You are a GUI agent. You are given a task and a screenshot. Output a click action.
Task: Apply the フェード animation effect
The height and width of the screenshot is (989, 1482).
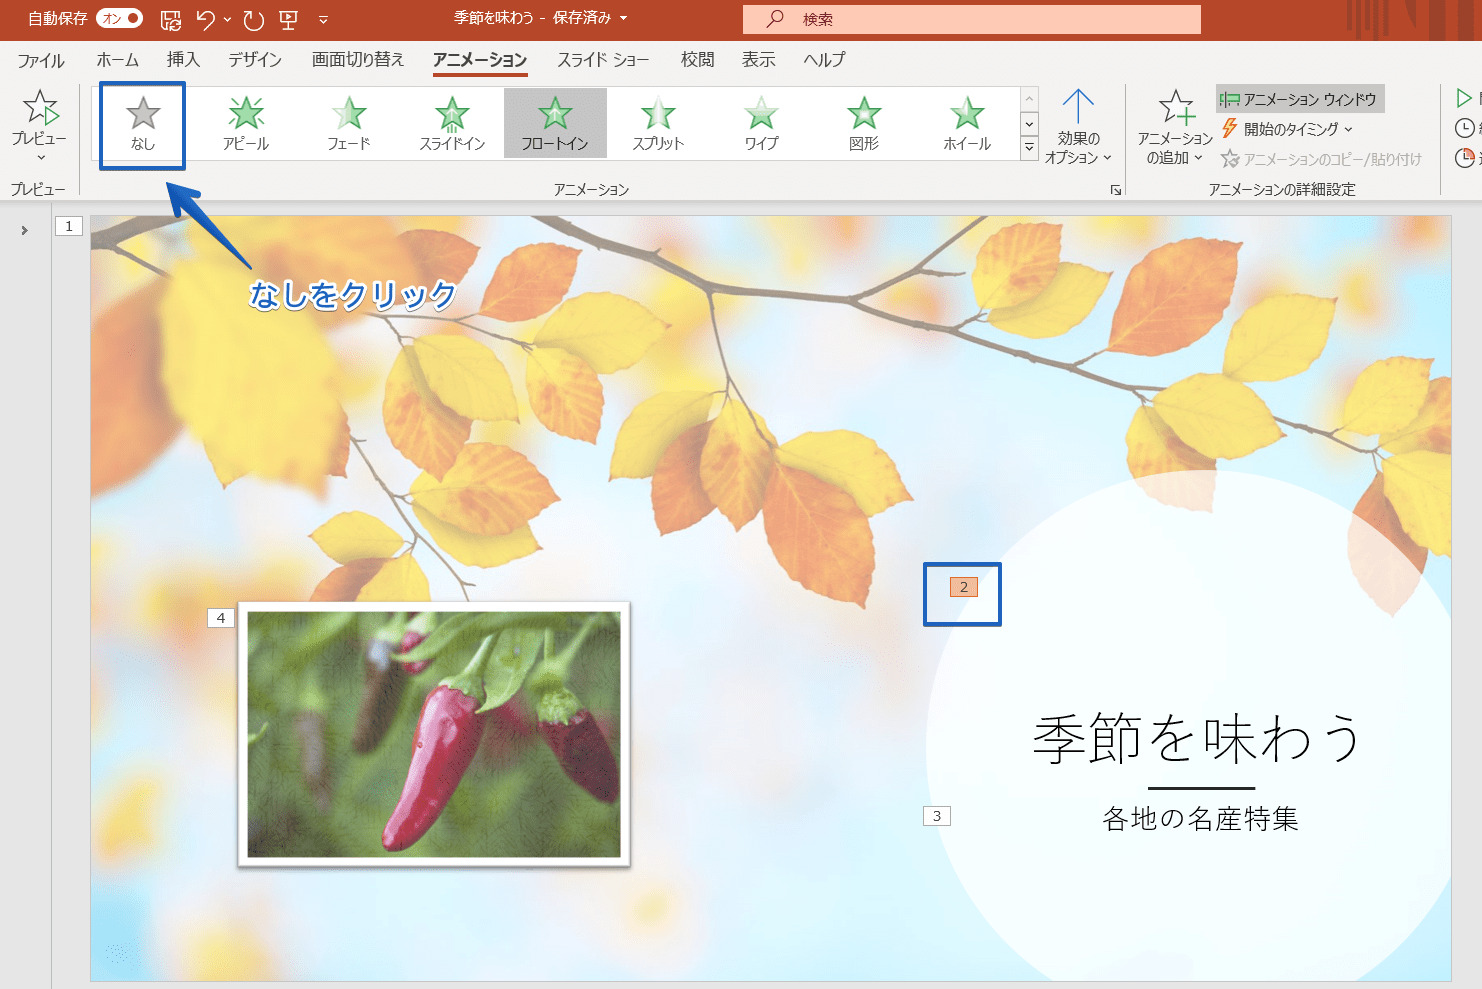click(349, 125)
